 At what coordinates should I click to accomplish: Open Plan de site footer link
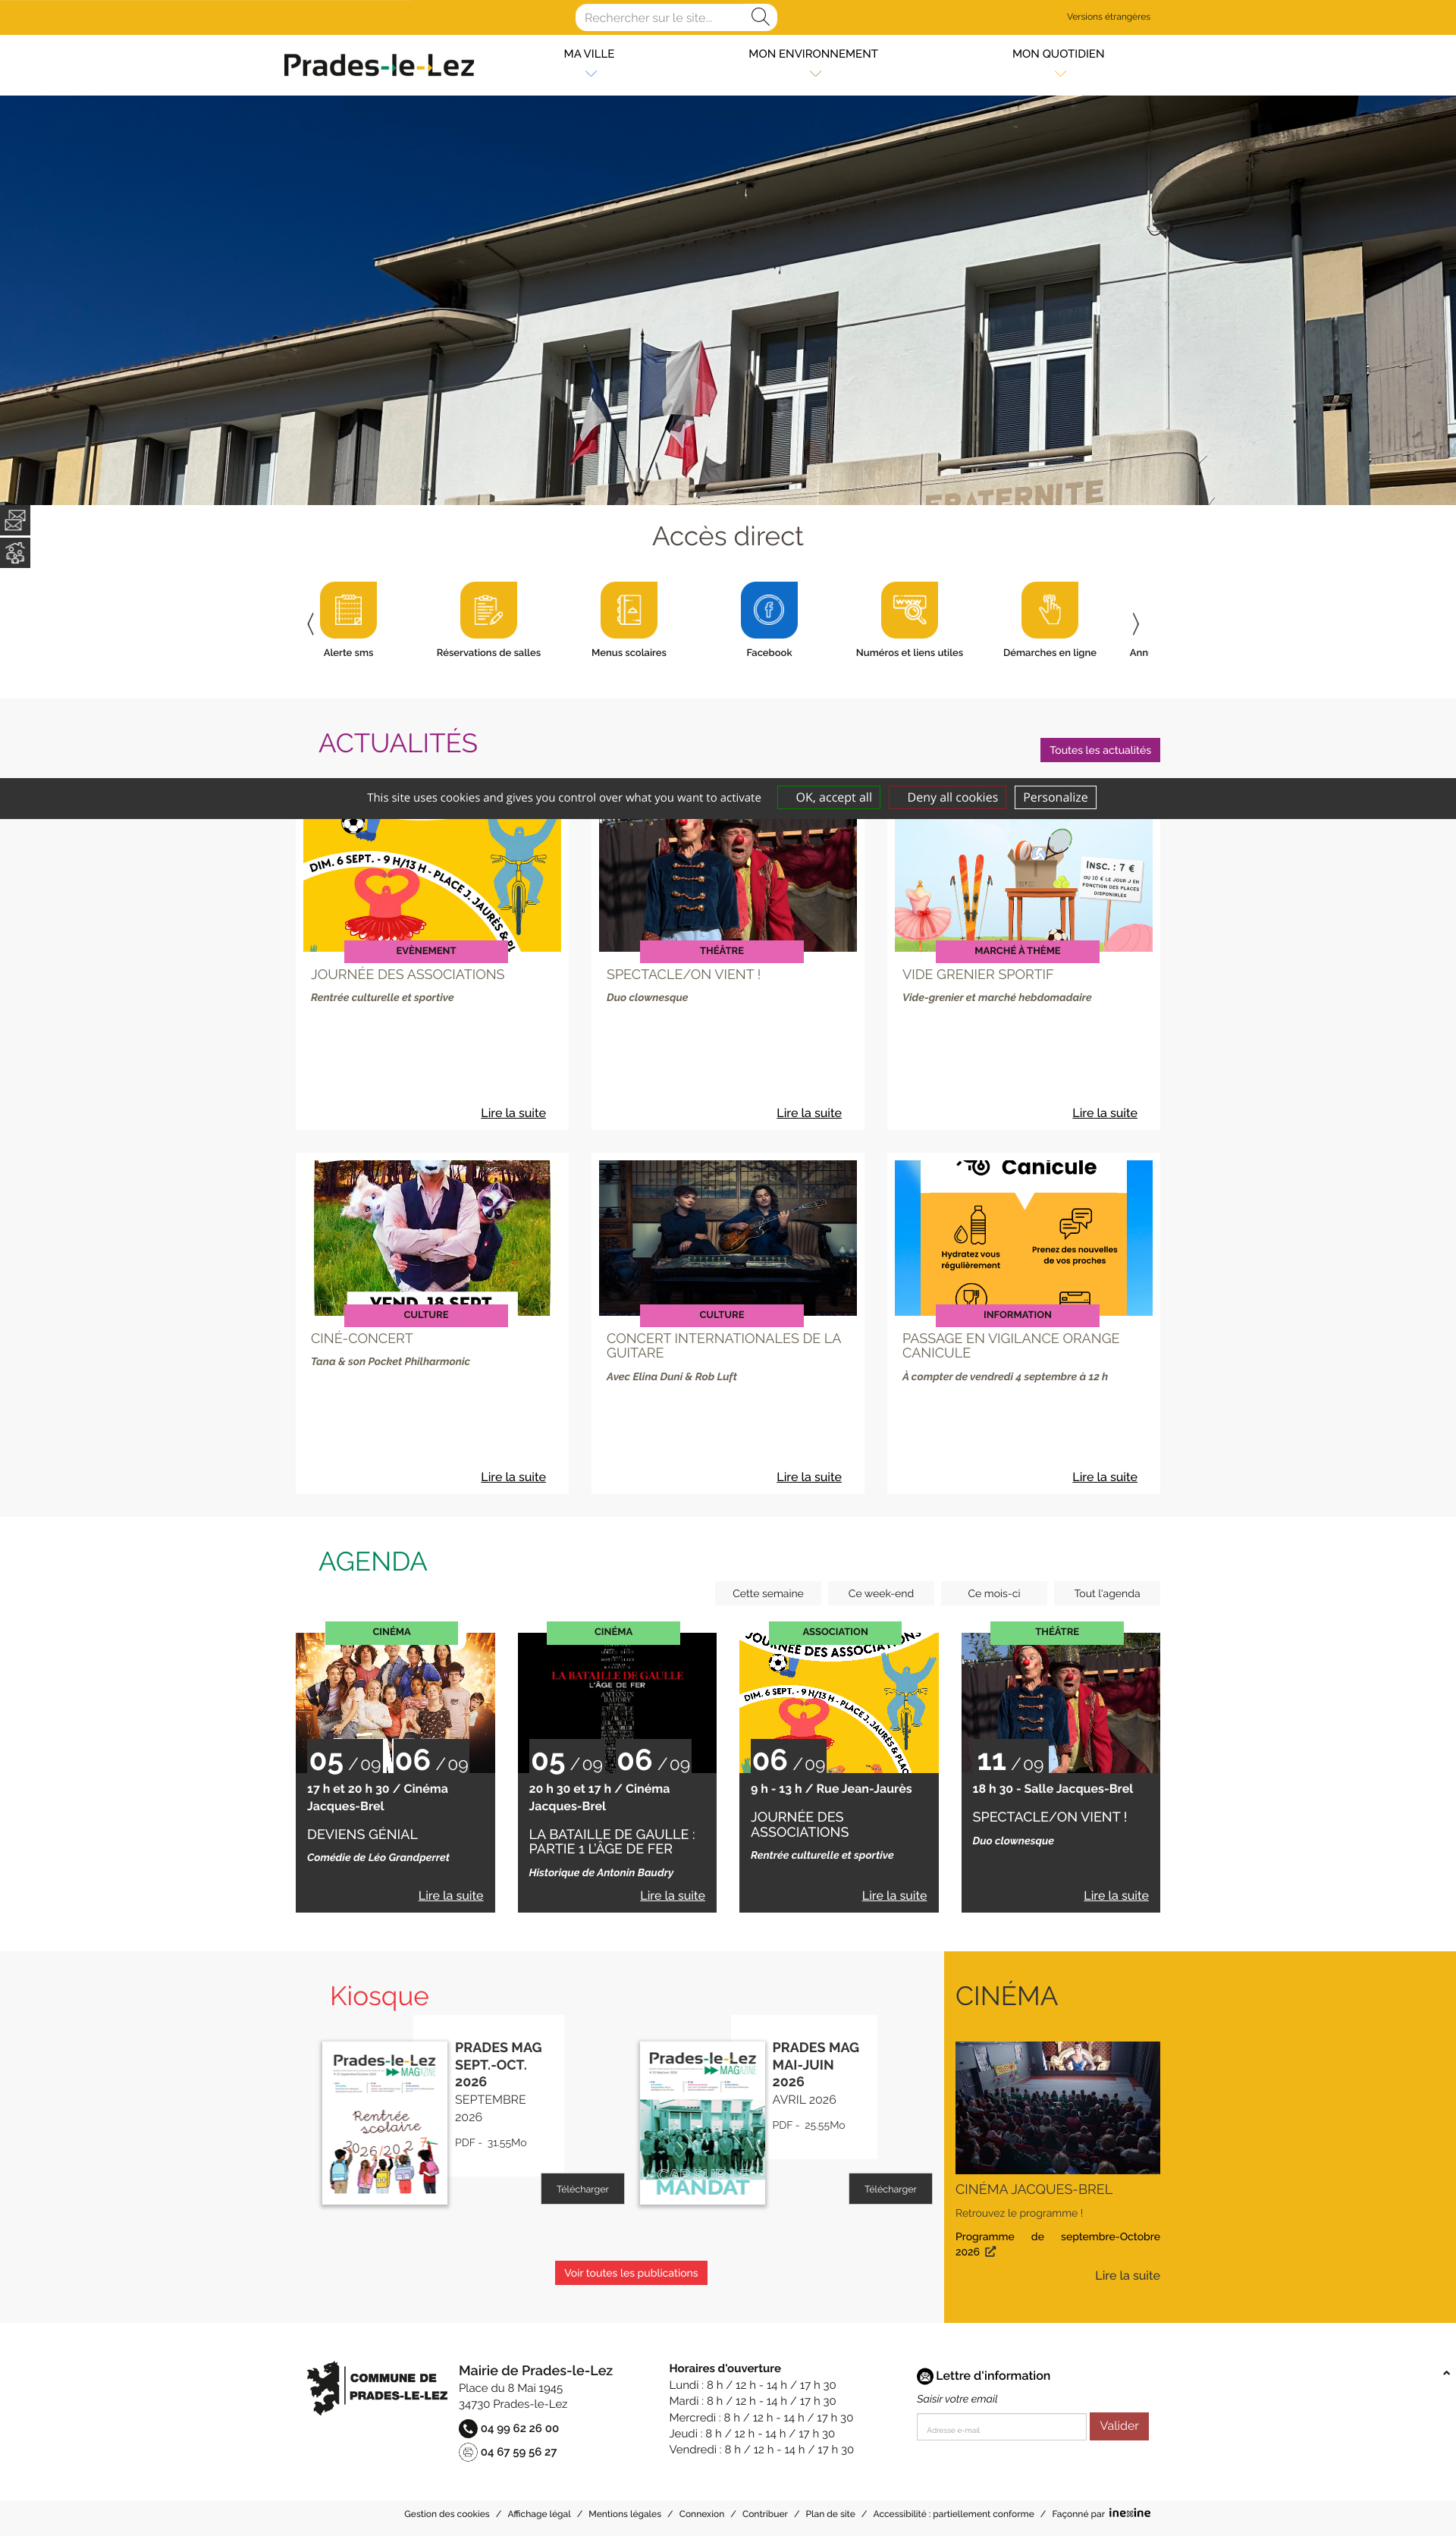click(x=830, y=2513)
